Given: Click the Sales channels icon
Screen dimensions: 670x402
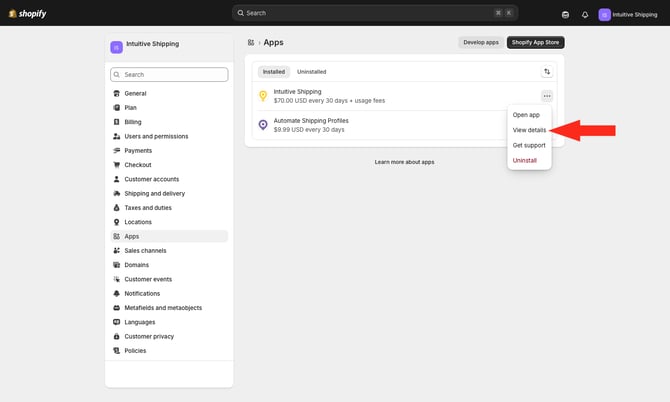Looking at the screenshot, I should [116, 251].
